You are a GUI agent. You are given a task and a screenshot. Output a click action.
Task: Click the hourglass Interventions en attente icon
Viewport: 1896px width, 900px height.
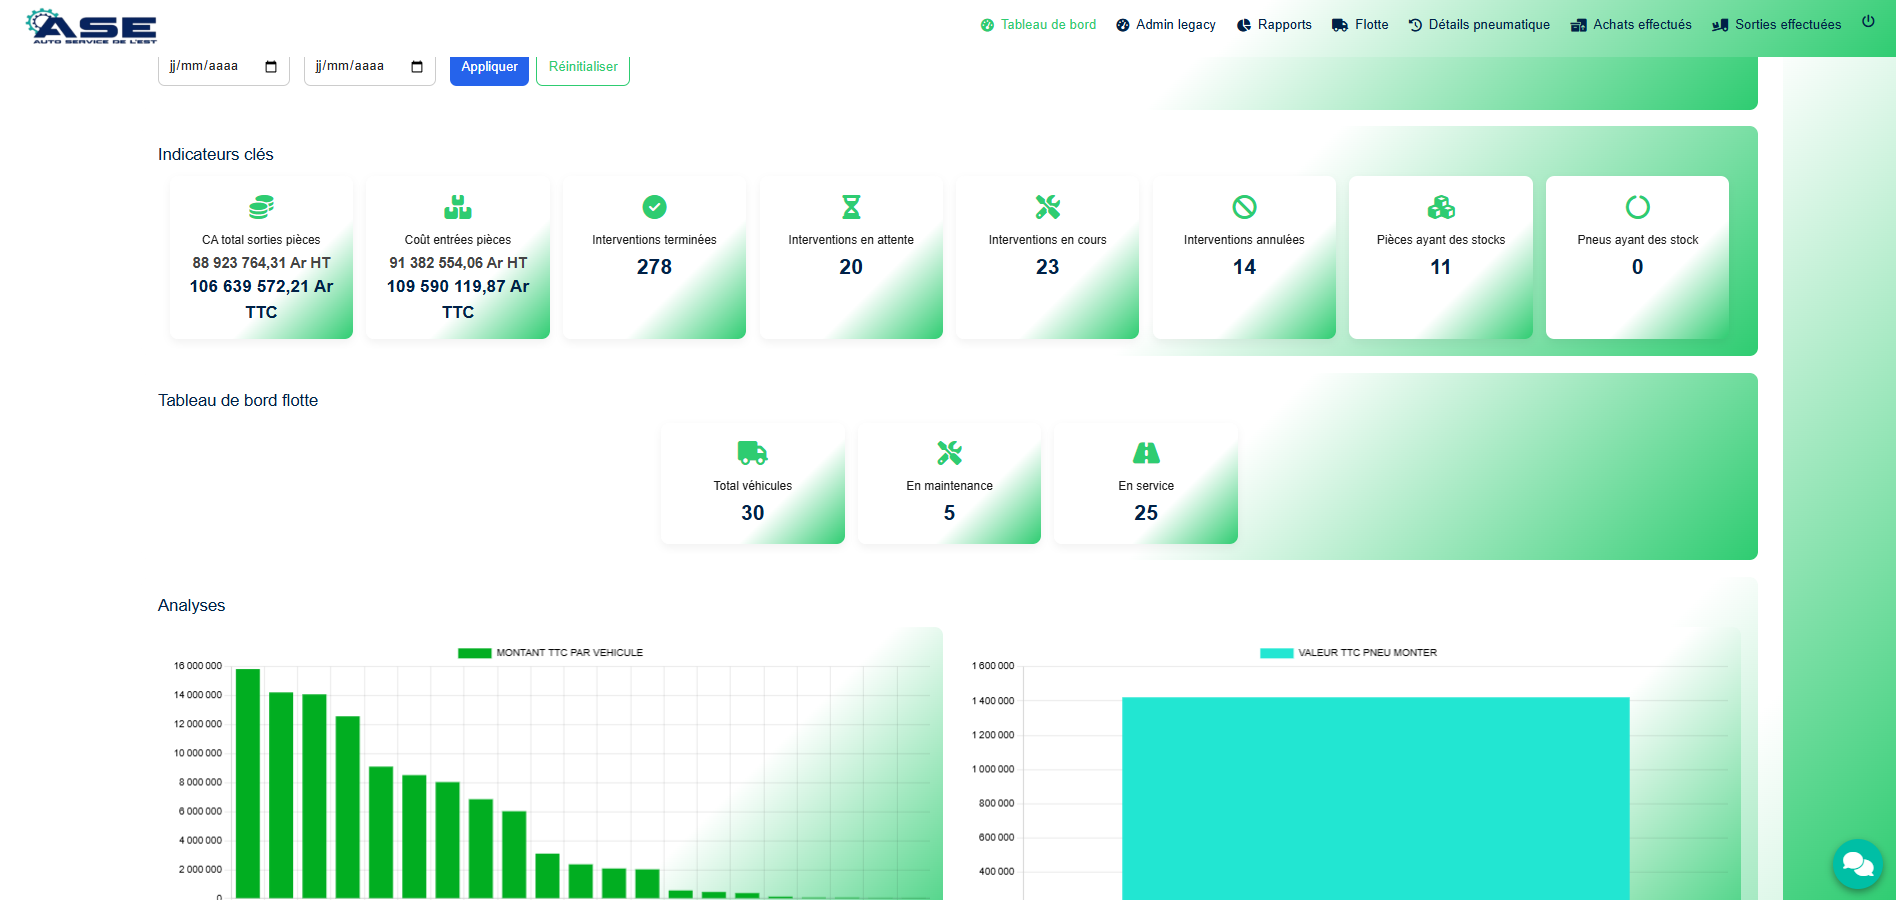point(851,207)
